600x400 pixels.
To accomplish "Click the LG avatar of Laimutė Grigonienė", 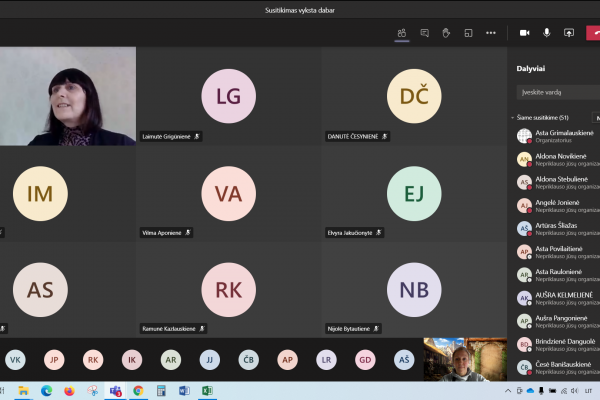I will coord(228,96).
